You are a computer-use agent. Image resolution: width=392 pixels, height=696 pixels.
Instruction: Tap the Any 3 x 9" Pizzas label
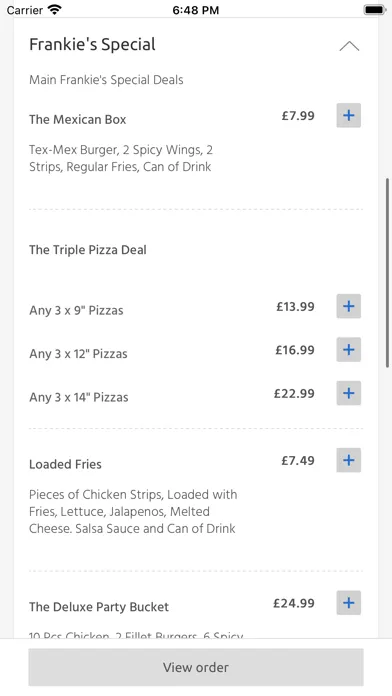click(76, 310)
